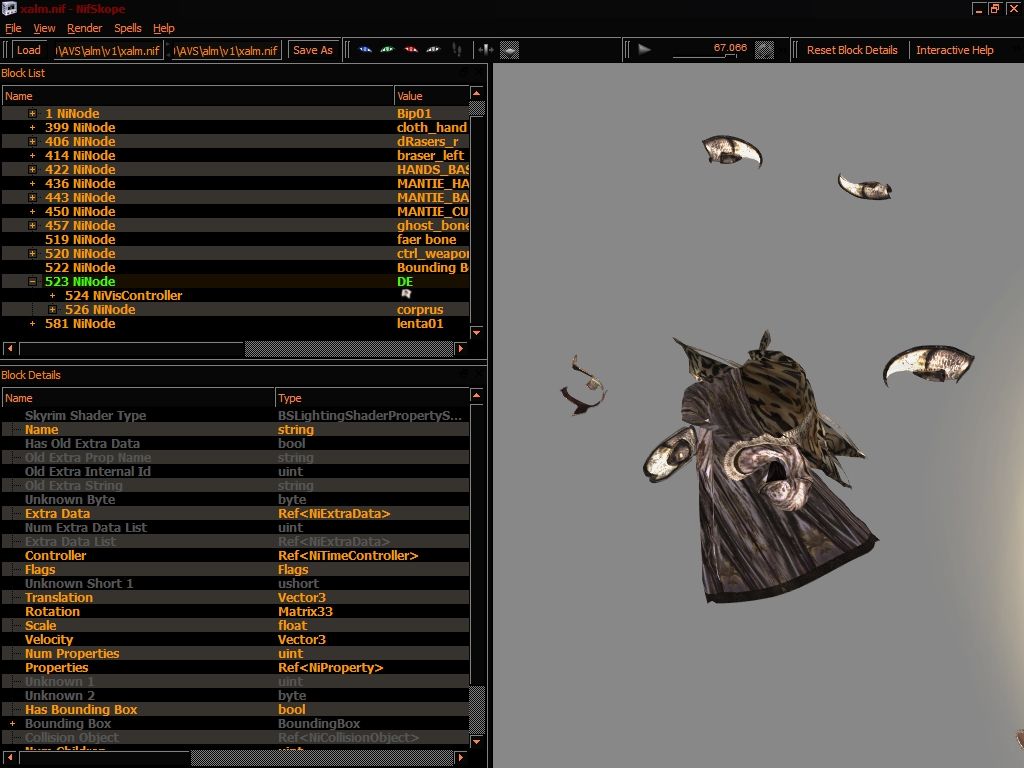Expand the 526 NiNode corprus row
Image resolution: width=1024 pixels, height=768 pixels.
point(52,310)
